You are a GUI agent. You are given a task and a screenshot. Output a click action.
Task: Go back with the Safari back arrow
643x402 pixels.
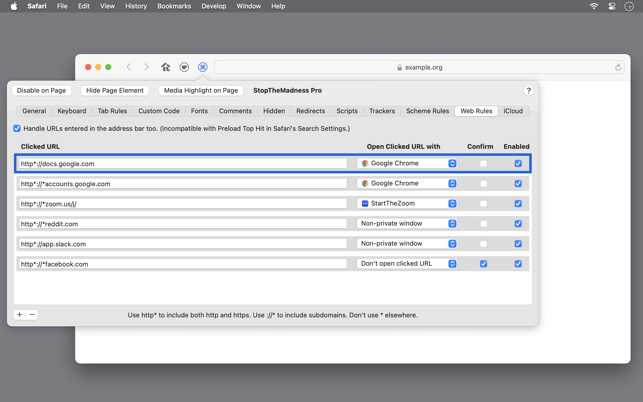(129, 67)
